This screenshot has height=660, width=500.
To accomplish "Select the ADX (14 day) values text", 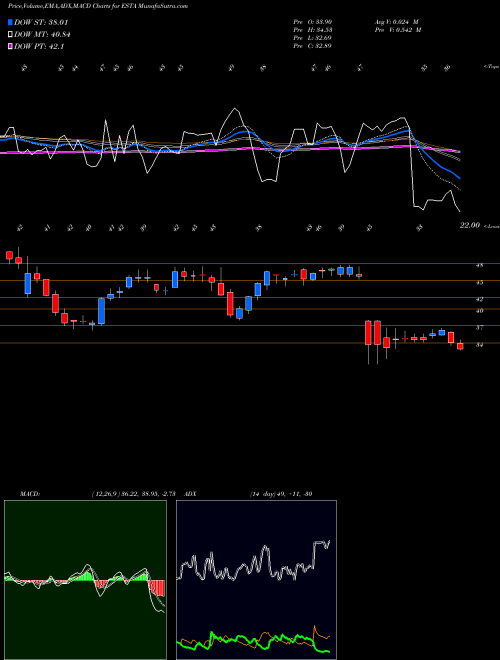I will [281, 494].
